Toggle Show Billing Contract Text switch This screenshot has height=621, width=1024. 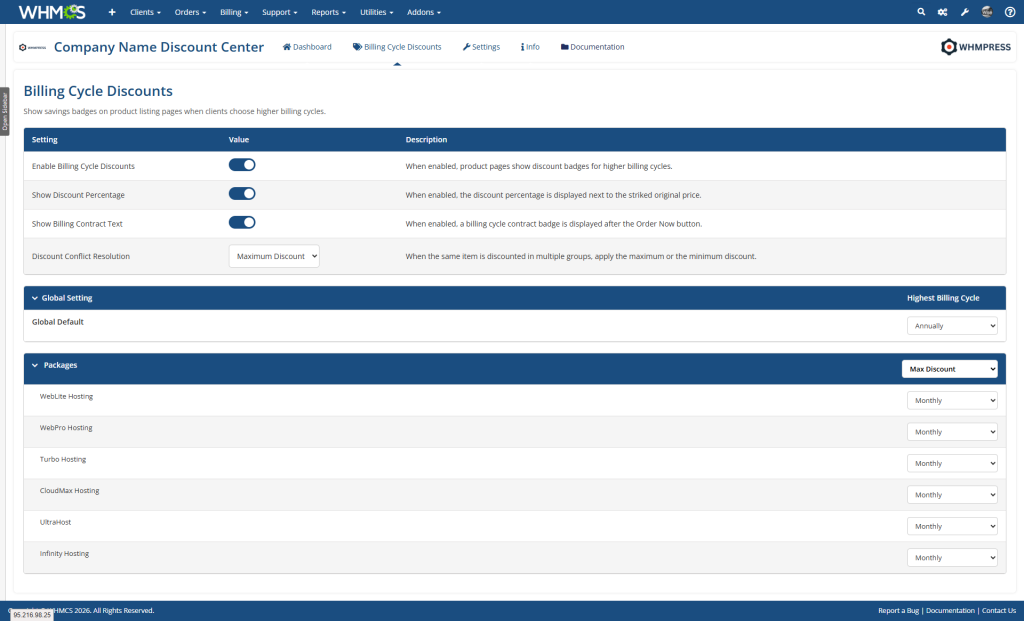tap(242, 223)
